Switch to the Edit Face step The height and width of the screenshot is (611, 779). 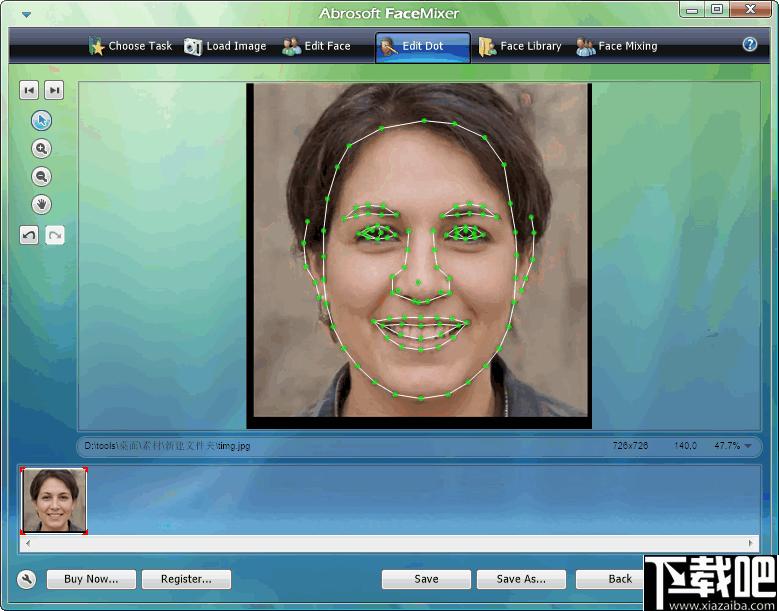[x=316, y=46]
